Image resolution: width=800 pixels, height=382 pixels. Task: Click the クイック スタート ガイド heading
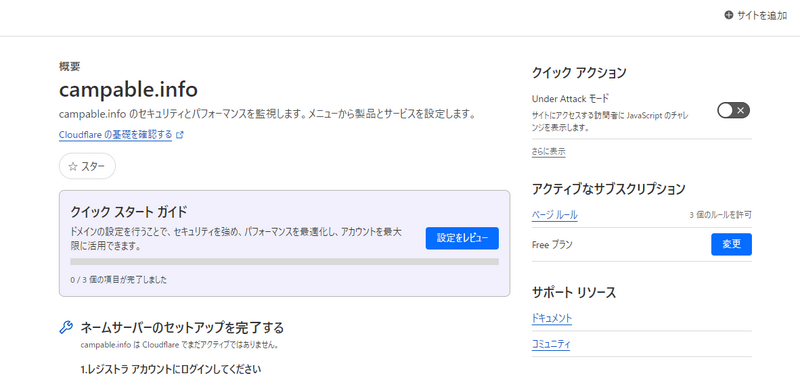[129, 211]
